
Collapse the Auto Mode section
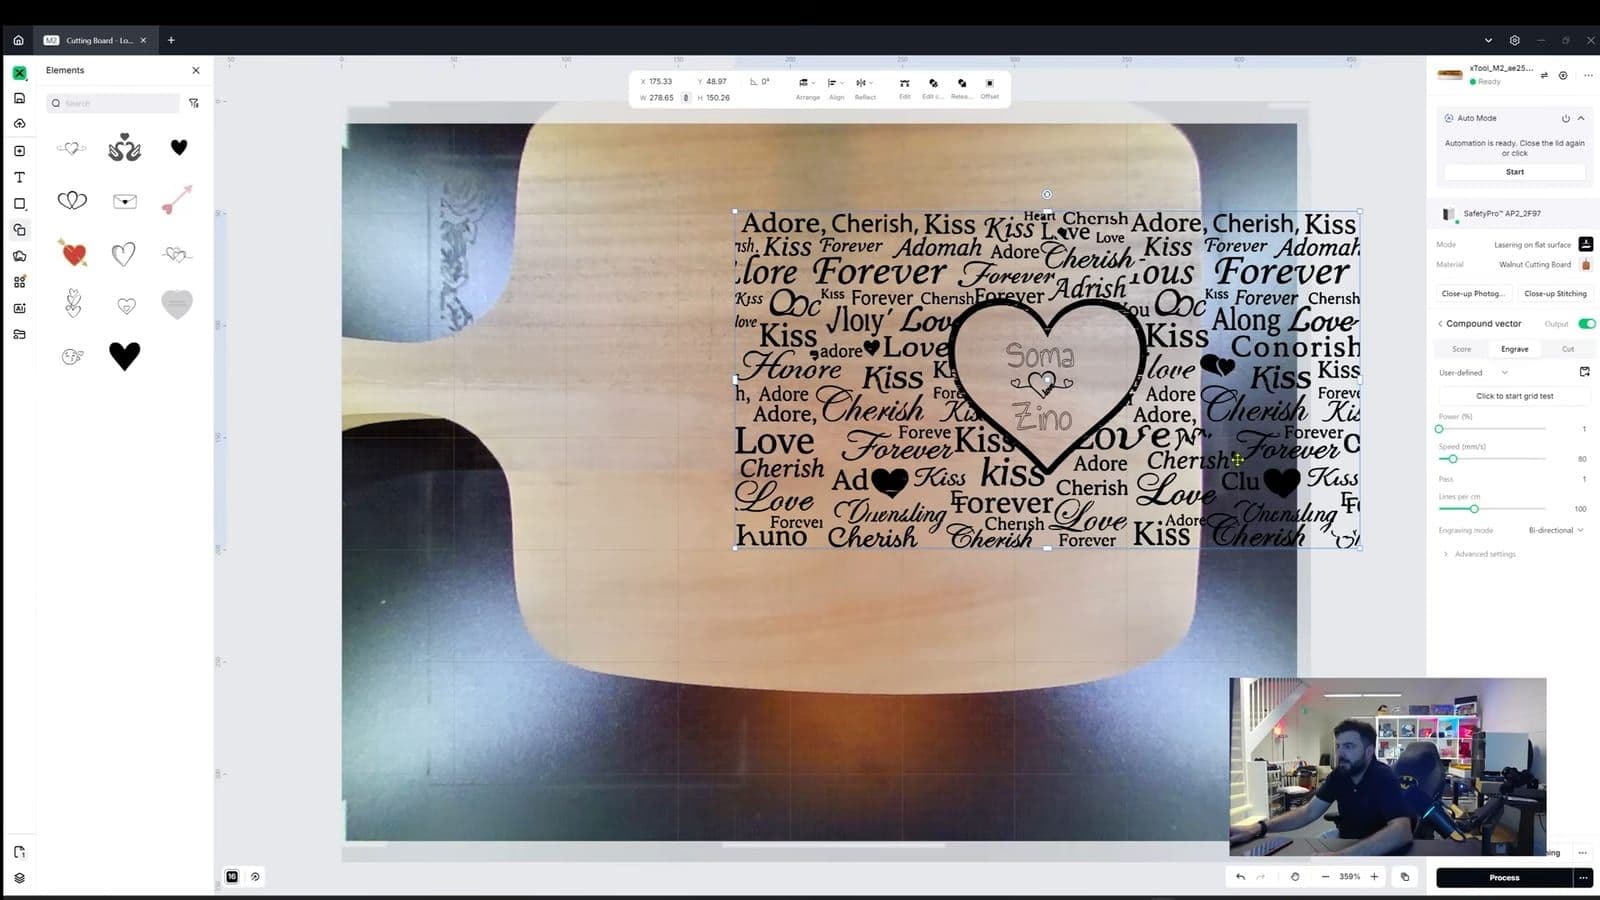click(1581, 118)
